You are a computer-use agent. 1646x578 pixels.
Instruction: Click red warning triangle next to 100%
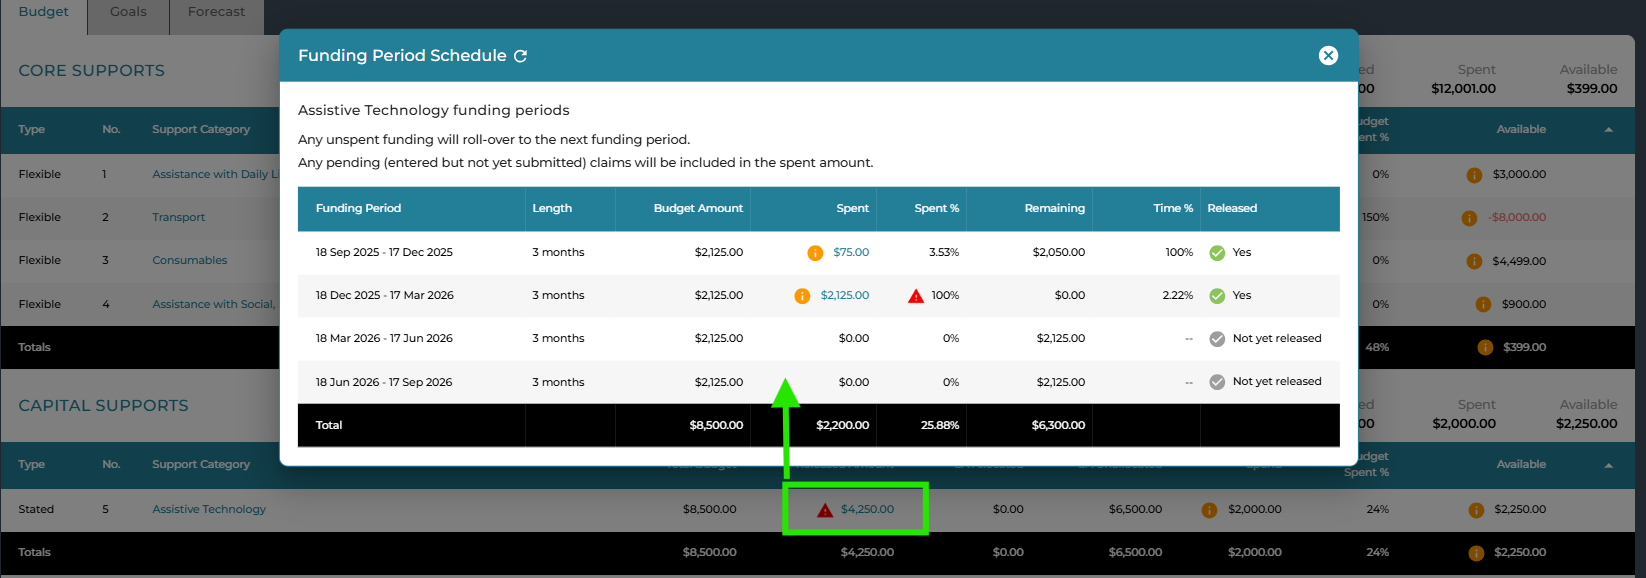915,296
